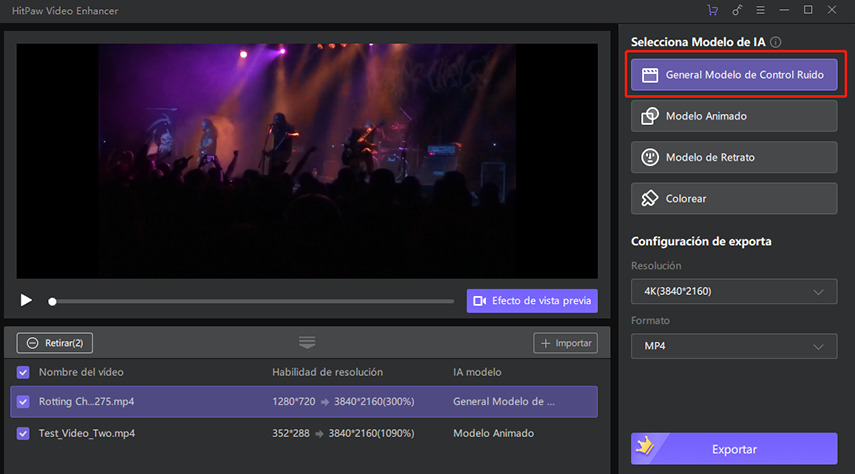Screen dimensions: 855x474
Task: Open the Resolución 4K dropdown
Action: tap(734, 292)
